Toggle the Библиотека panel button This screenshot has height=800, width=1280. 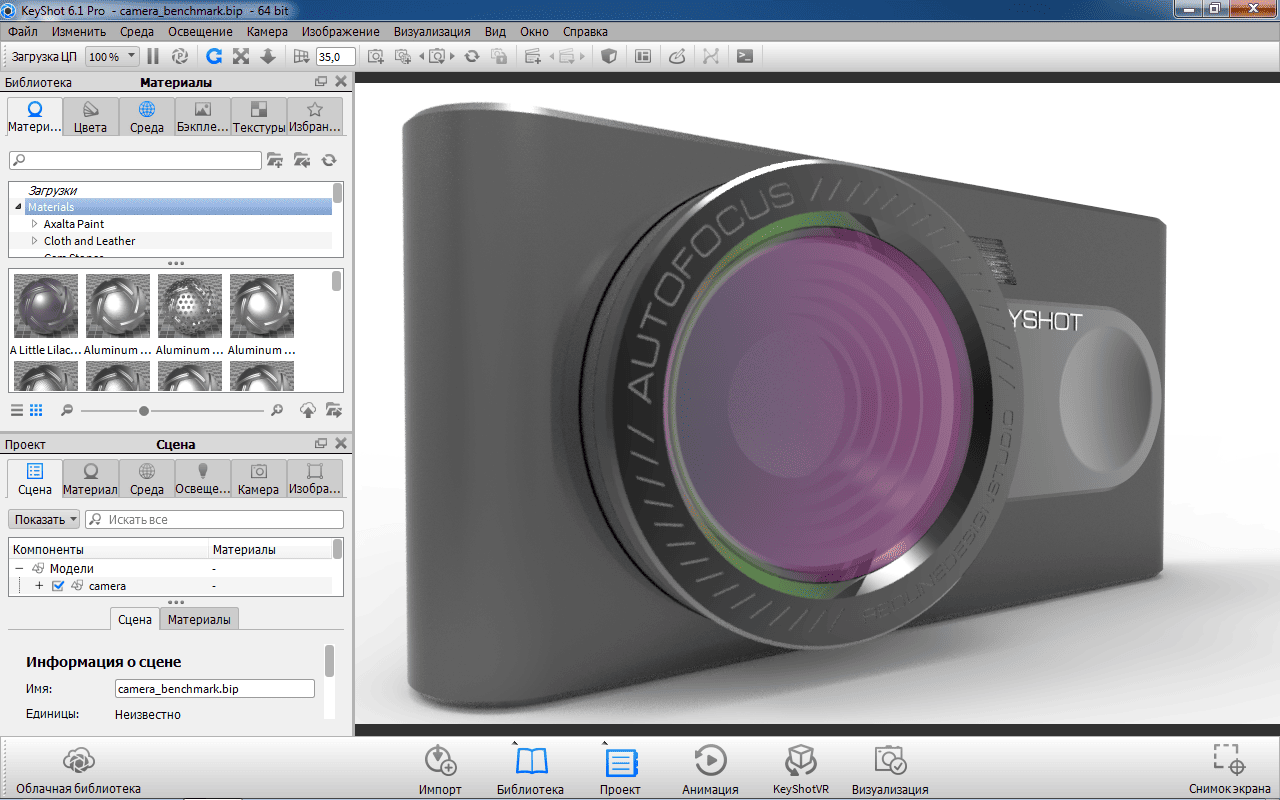[530, 770]
